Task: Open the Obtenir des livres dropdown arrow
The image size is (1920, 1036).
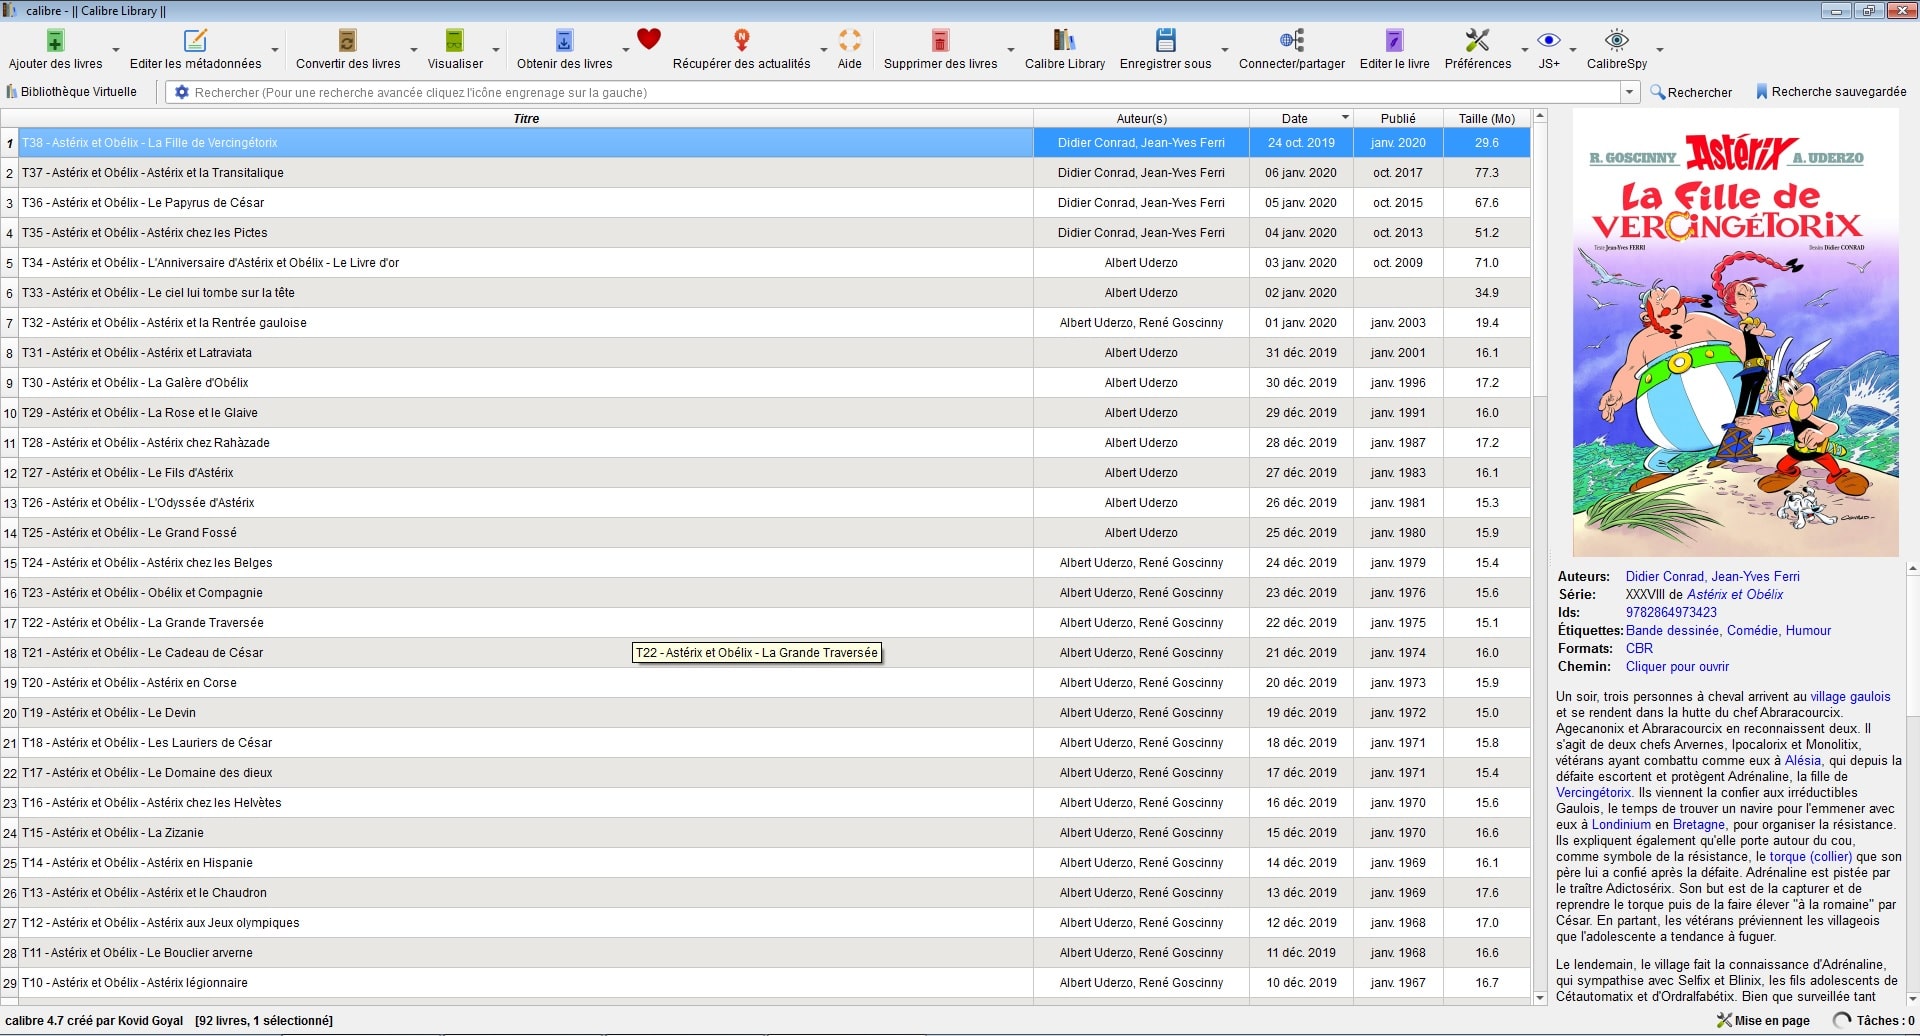Action: tap(625, 50)
